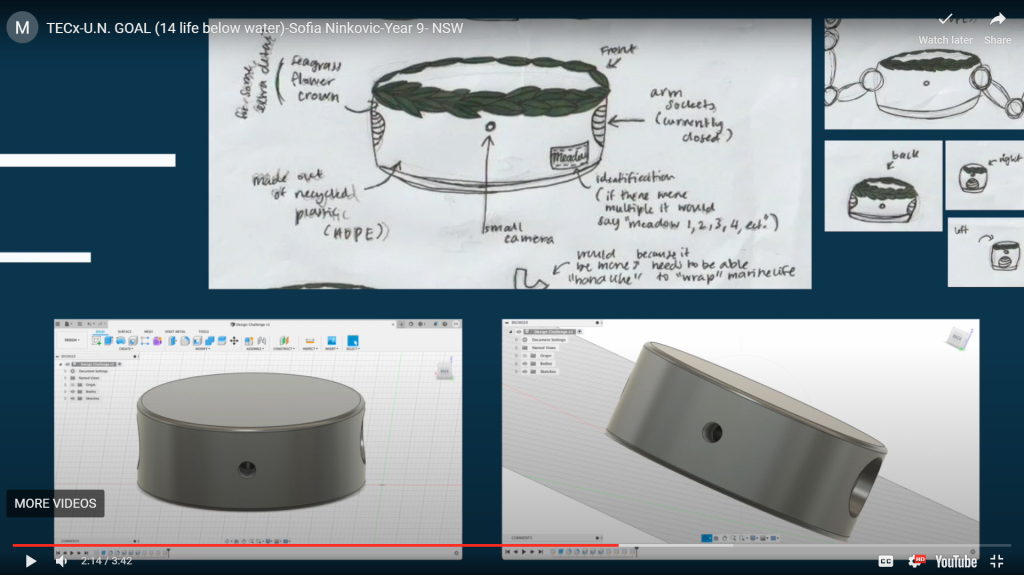Image resolution: width=1024 pixels, height=575 pixels.
Task: Click timeline end marker in left Fusion window
Action: pyautogui.click(x=168, y=553)
